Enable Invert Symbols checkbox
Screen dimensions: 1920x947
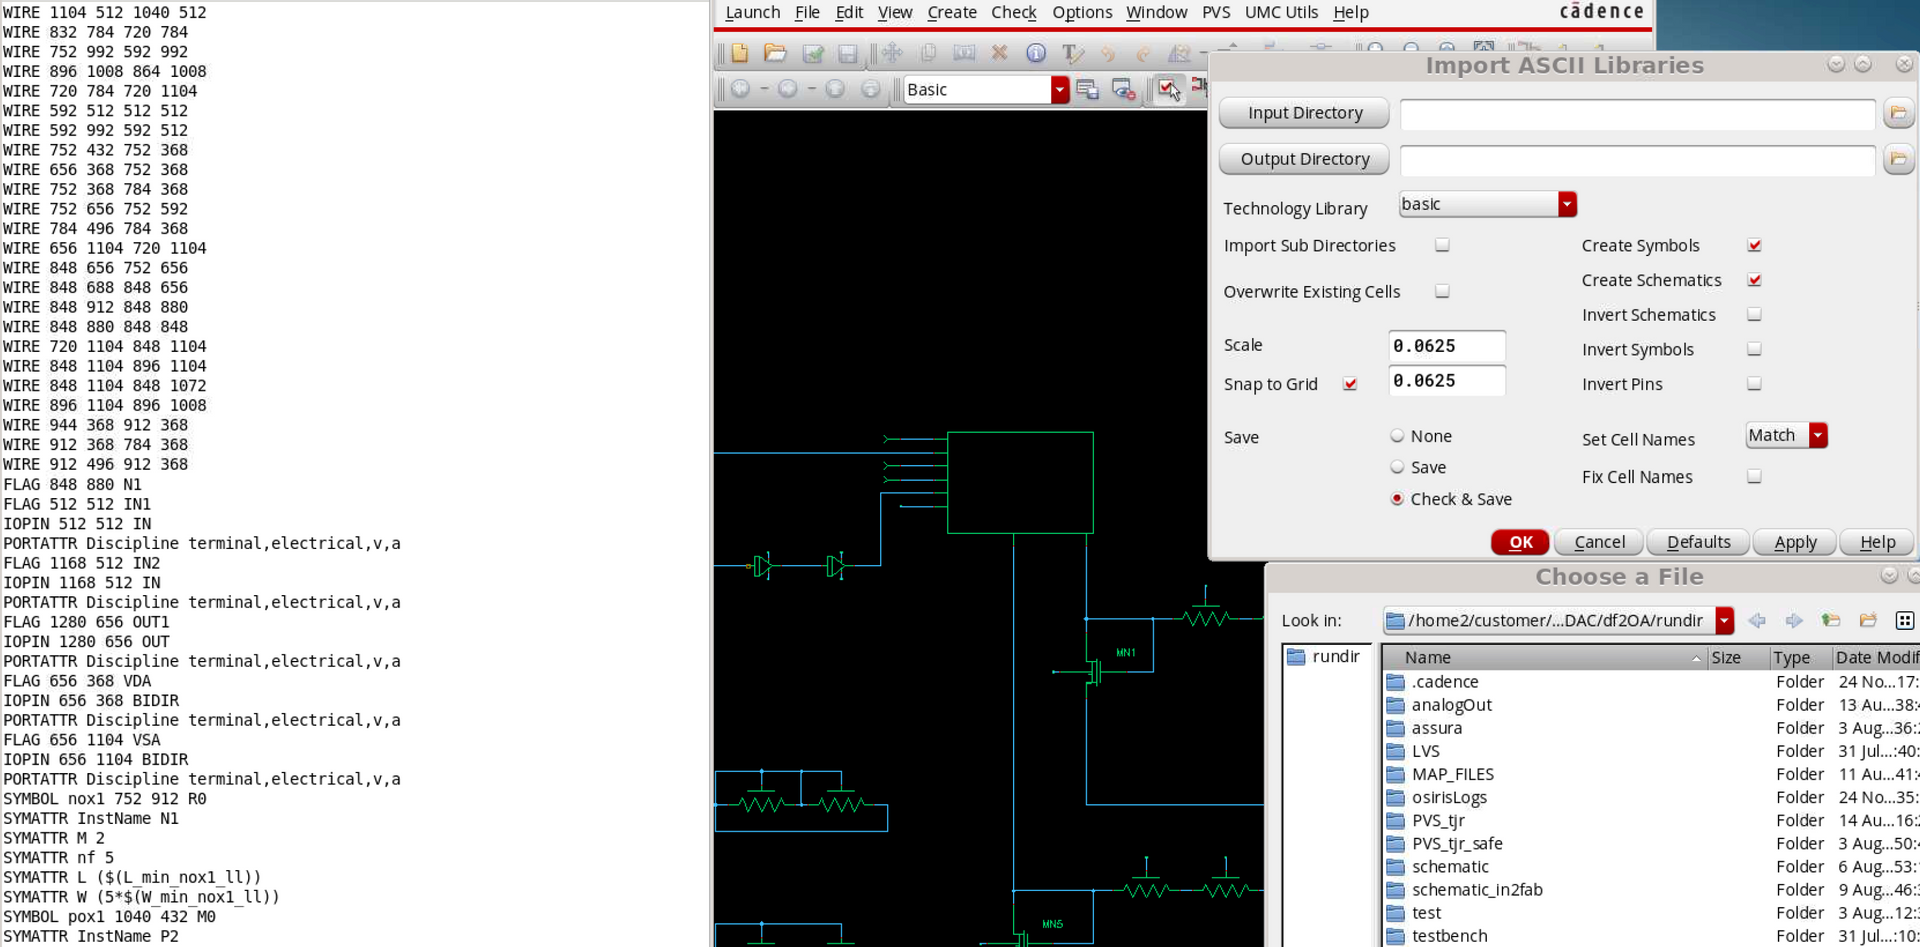pyautogui.click(x=1754, y=349)
